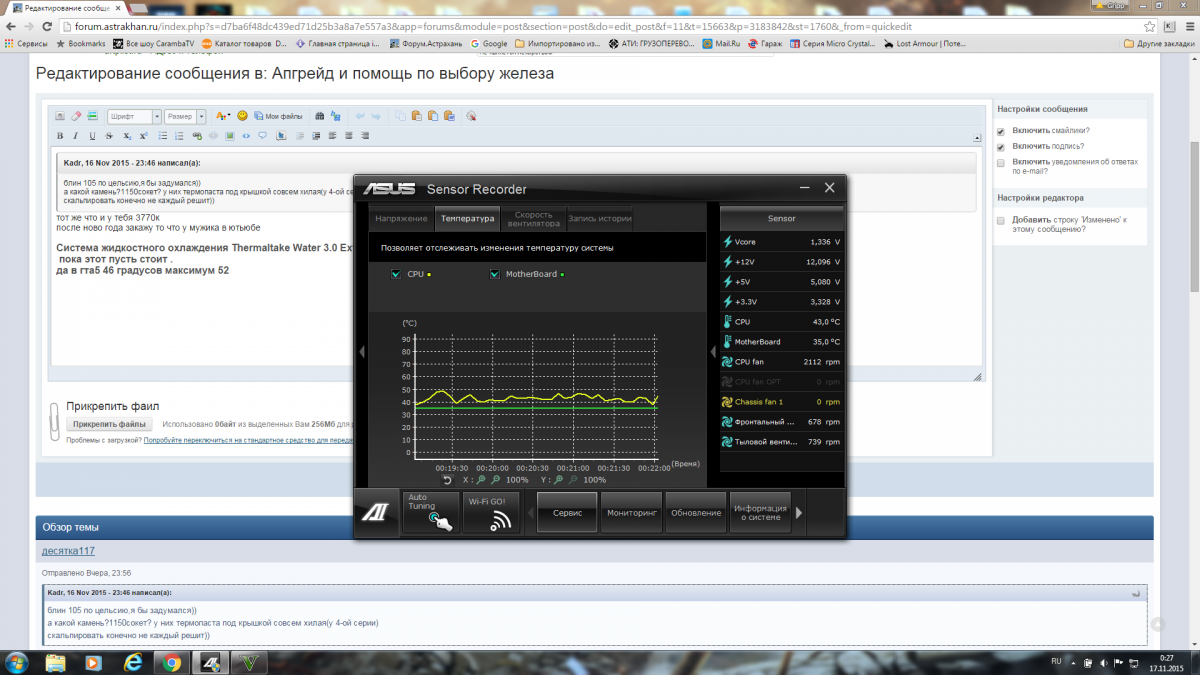Viewport: 1200px width, 675px height.
Task: Open the 'Шрифт' font dropdown
Action: (x=133, y=116)
